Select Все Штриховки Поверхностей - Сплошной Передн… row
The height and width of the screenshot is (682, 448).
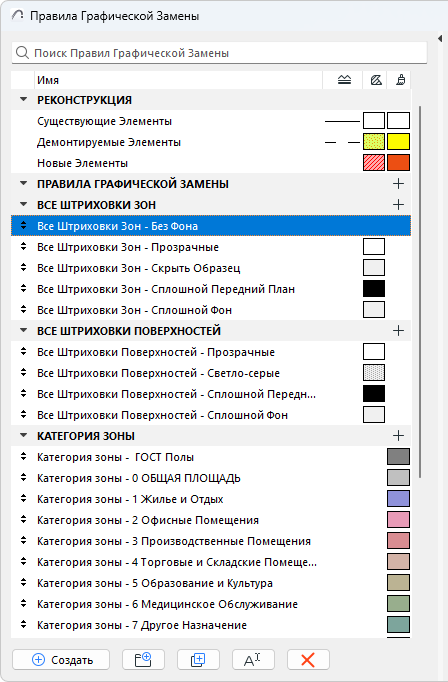[x=211, y=394]
